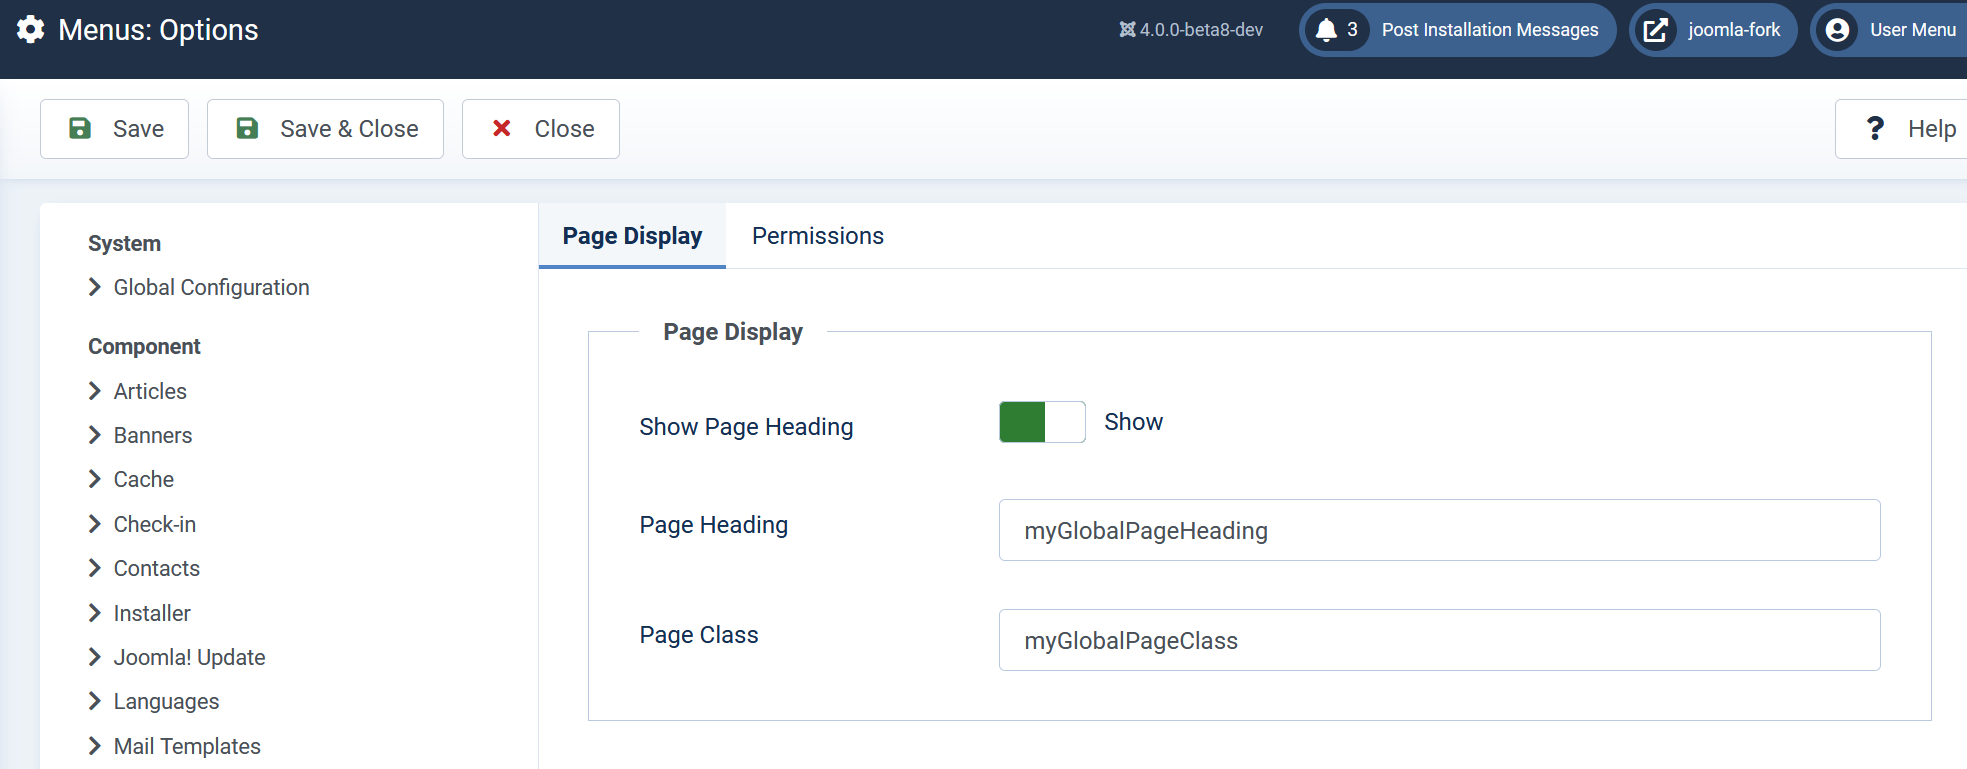The height and width of the screenshot is (769, 1967).
Task: Click the Joomla logo next to version number
Action: click(1127, 30)
